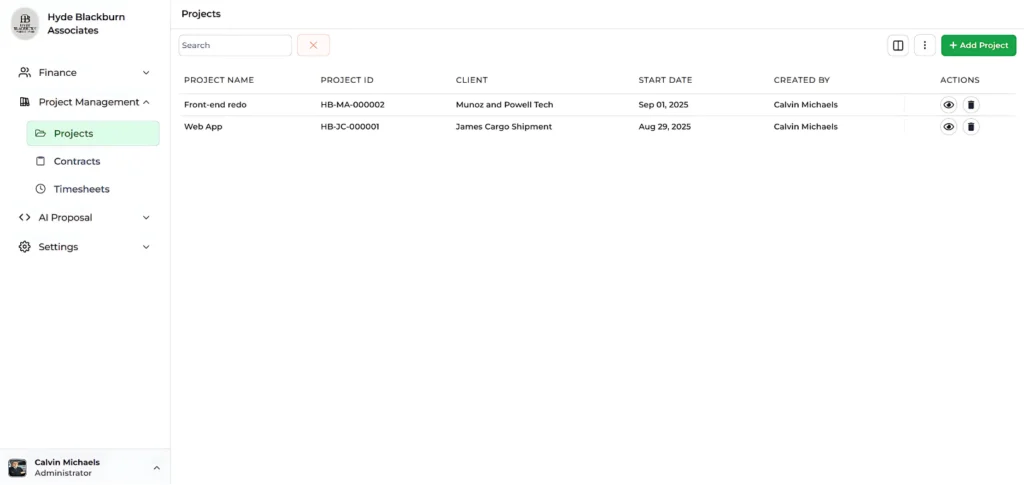Sort by Start Date column header
The width and height of the screenshot is (1024, 485).
[665, 80]
